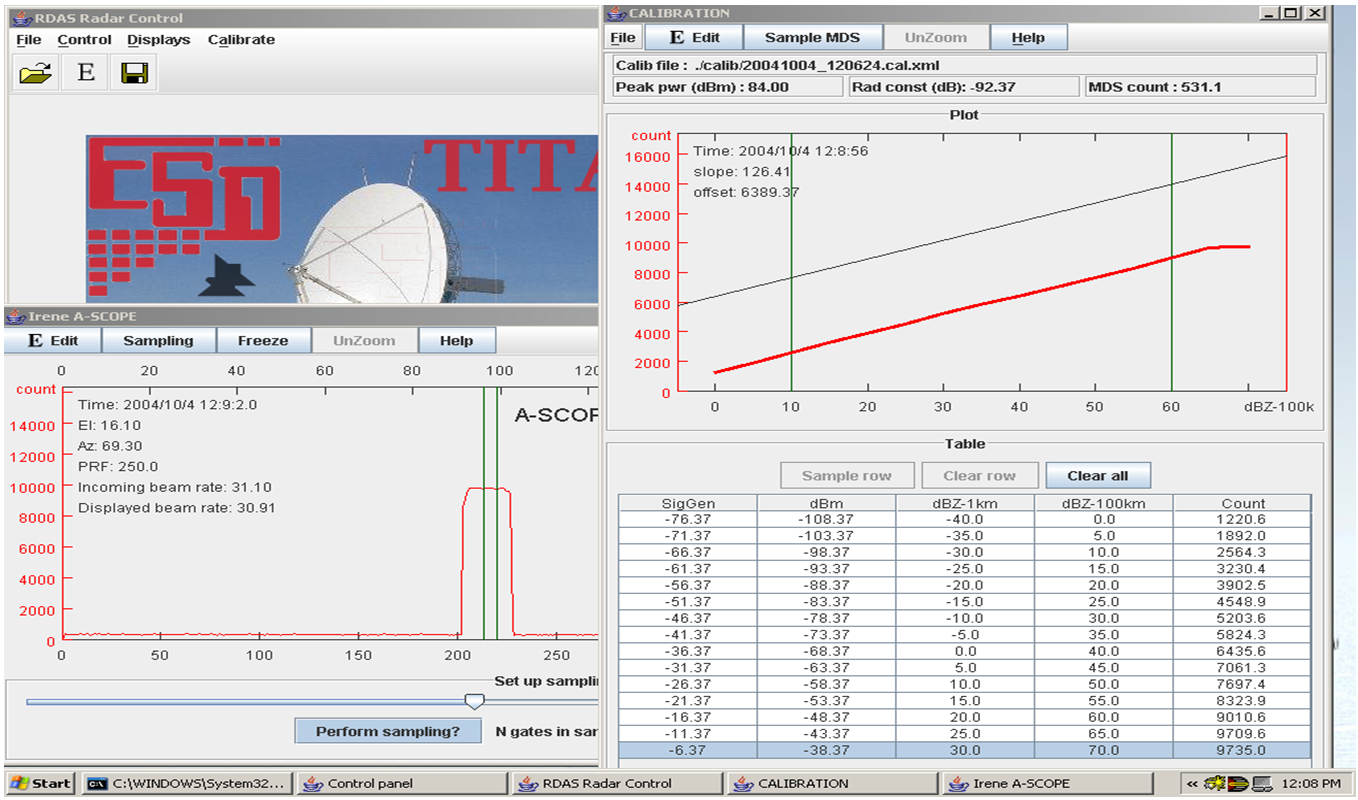Click the Calib file path field
The height and width of the screenshot is (800, 1358).
pyautogui.click(x=965, y=65)
